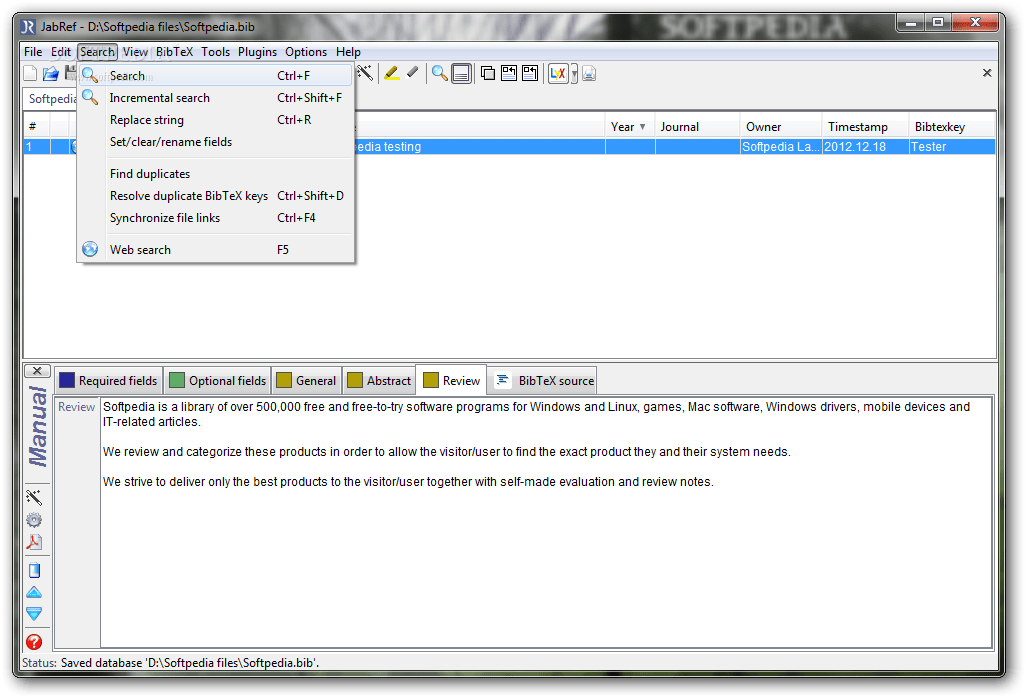This screenshot has height=698, width=1026.
Task: Choose Incremental search from the menu
Action: click(x=216, y=98)
